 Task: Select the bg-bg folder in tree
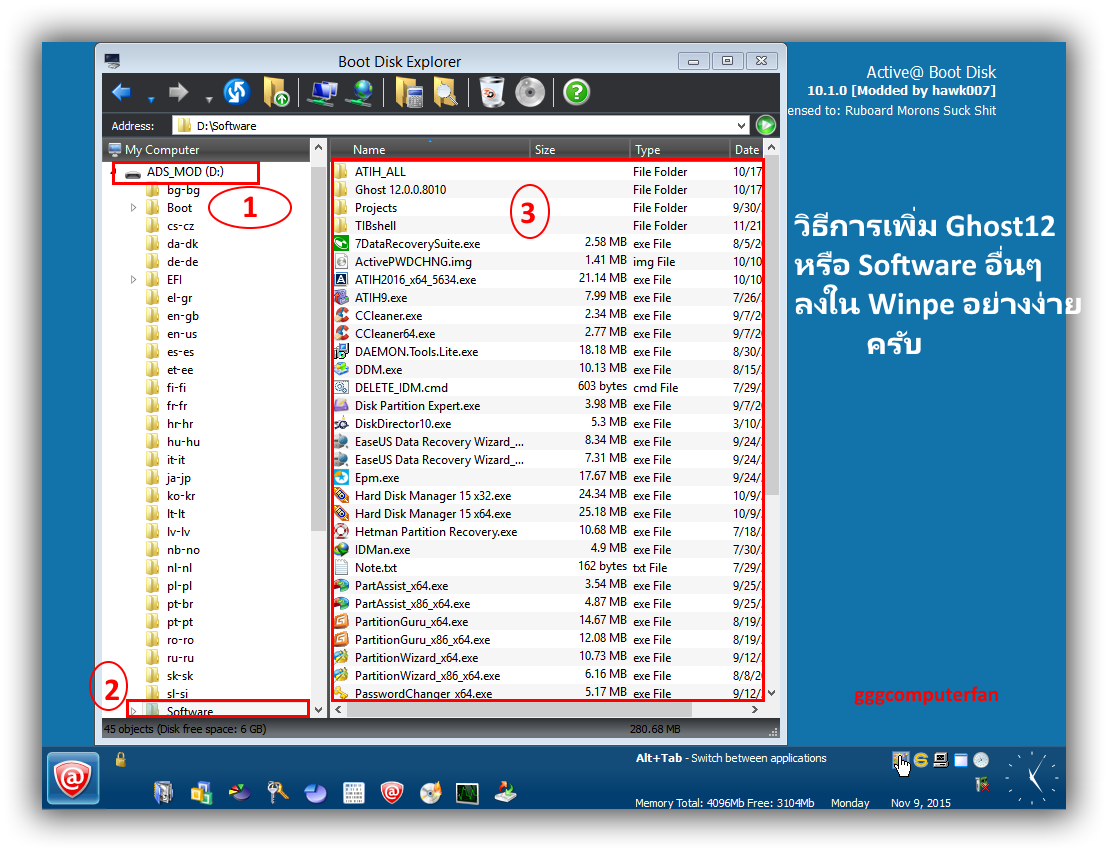tap(182, 190)
